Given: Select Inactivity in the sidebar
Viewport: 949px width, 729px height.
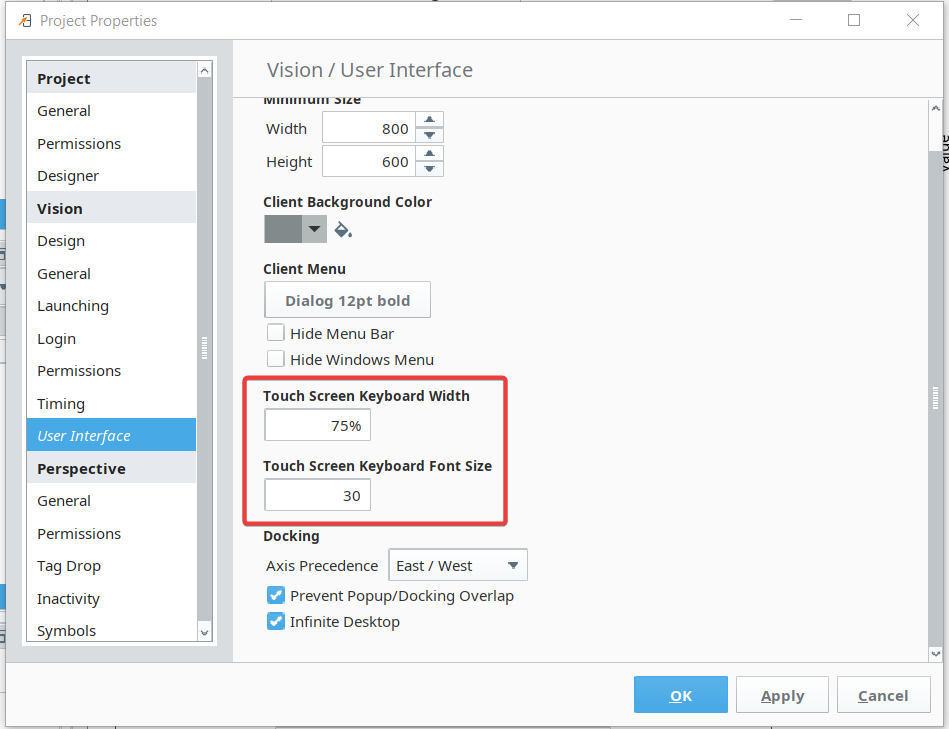Looking at the screenshot, I should point(111,598).
